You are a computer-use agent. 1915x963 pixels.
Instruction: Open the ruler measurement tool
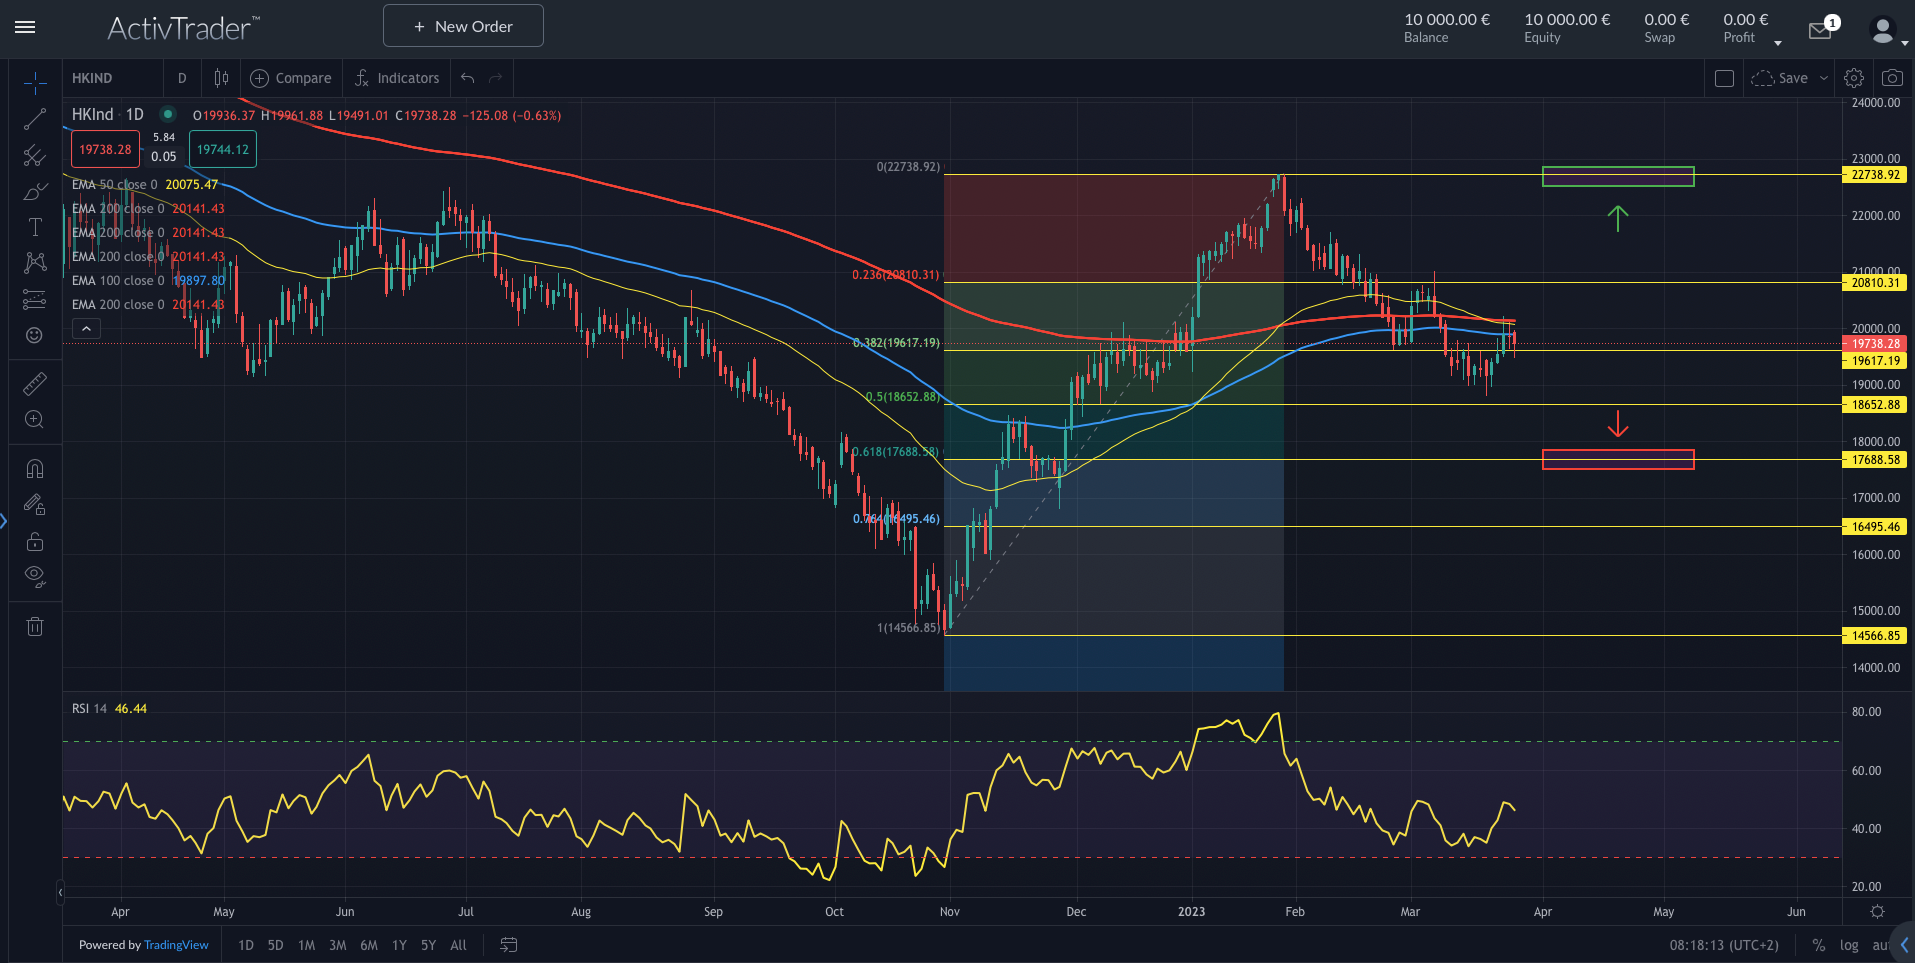34,383
